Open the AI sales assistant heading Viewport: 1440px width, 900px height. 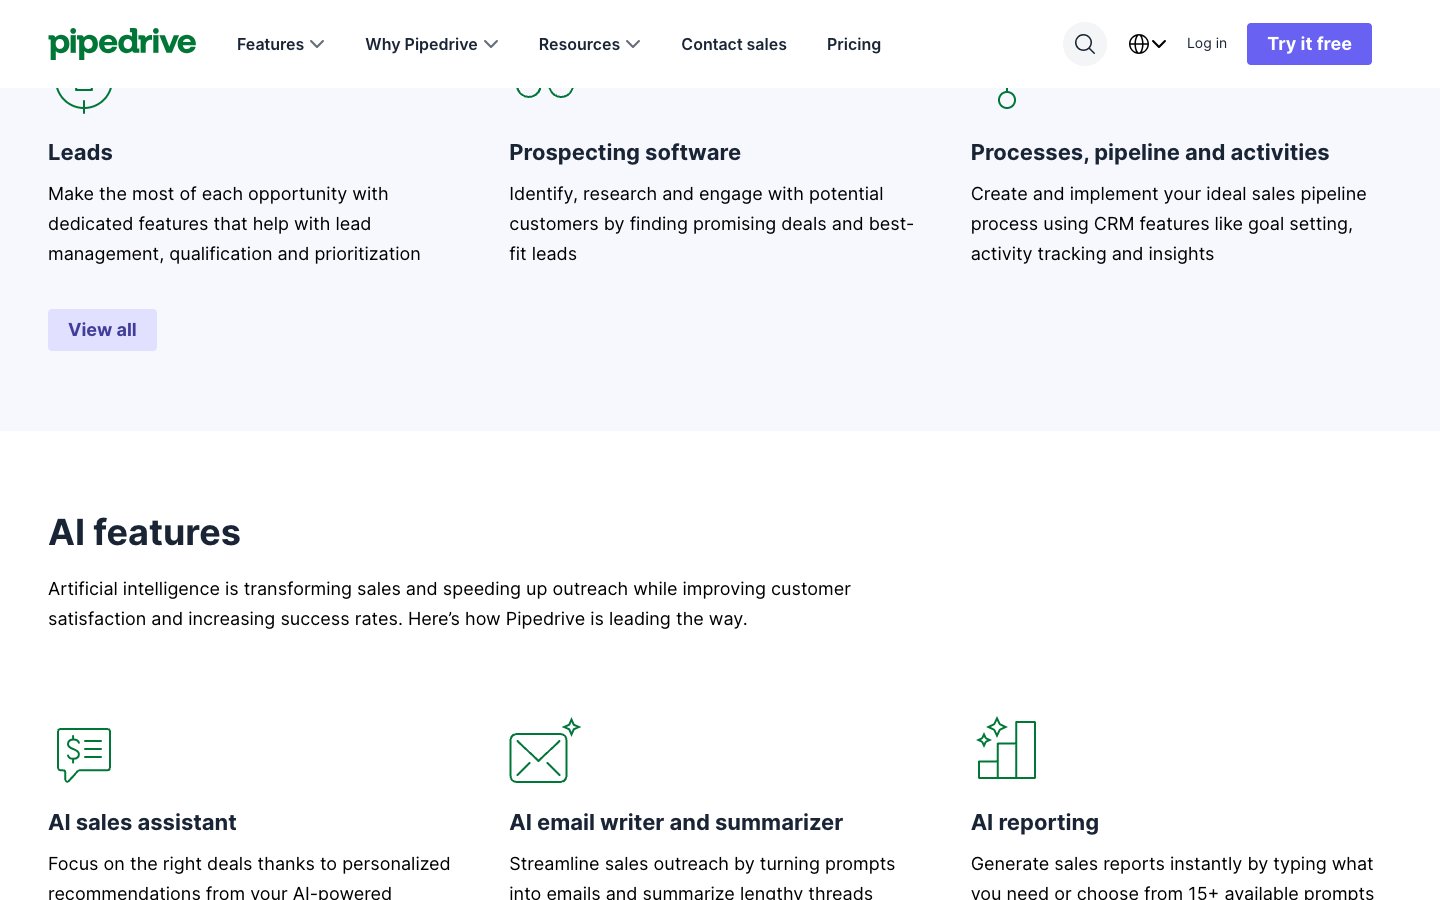pyautogui.click(x=142, y=822)
